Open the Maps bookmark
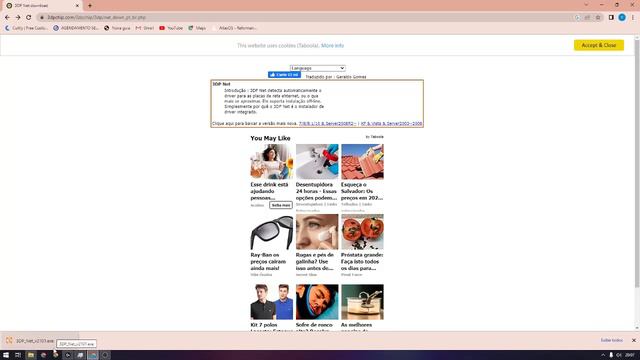Screen dimensions: 640x360 coord(197,28)
